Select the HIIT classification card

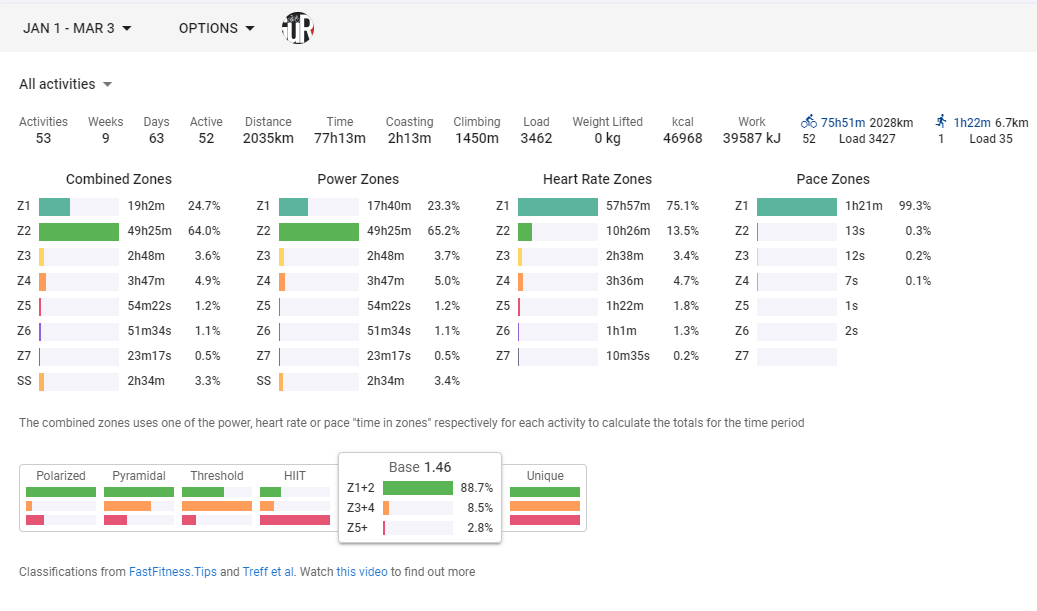[295, 497]
